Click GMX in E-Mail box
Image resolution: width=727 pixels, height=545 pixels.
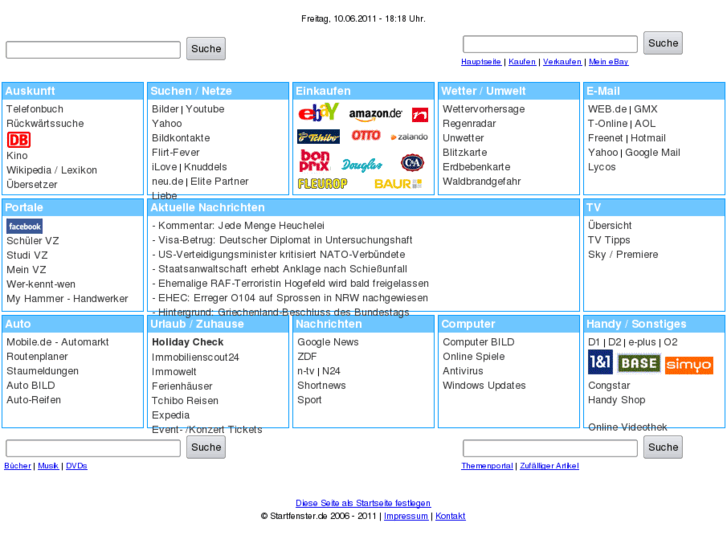(x=645, y=109)
